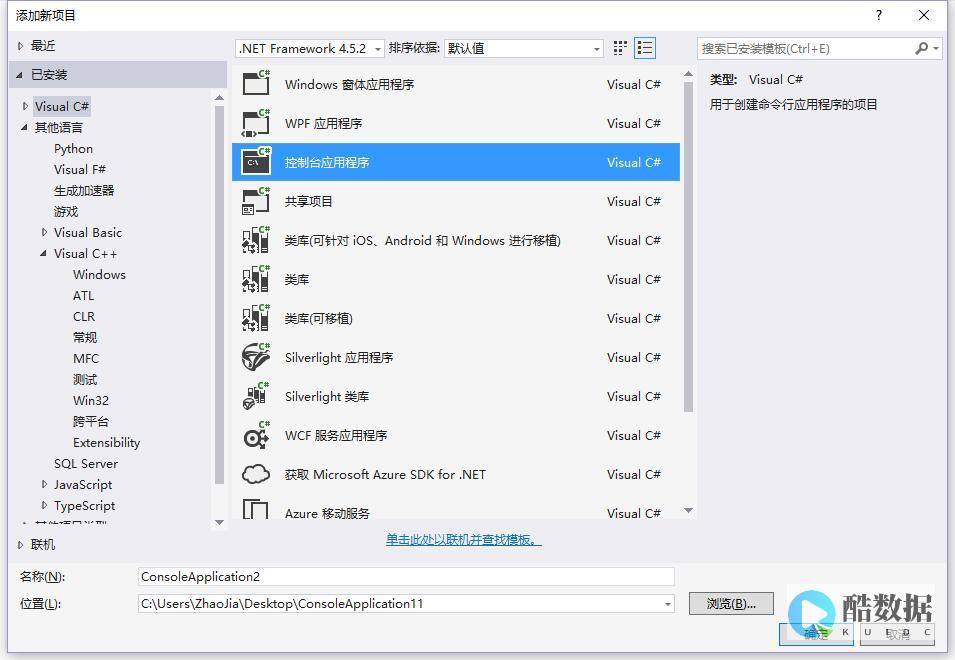This screenshot has height=660, width=955.
Task: Click tree panel scrollbar up arrow
Action: [x=220, y=98]
